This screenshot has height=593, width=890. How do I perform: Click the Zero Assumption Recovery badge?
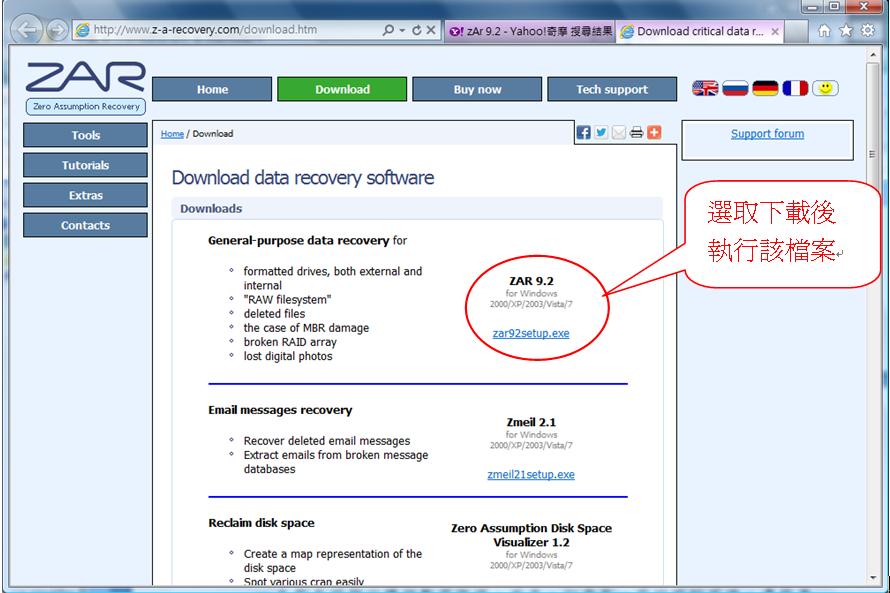pyautogui.click(x=86, y=106)
